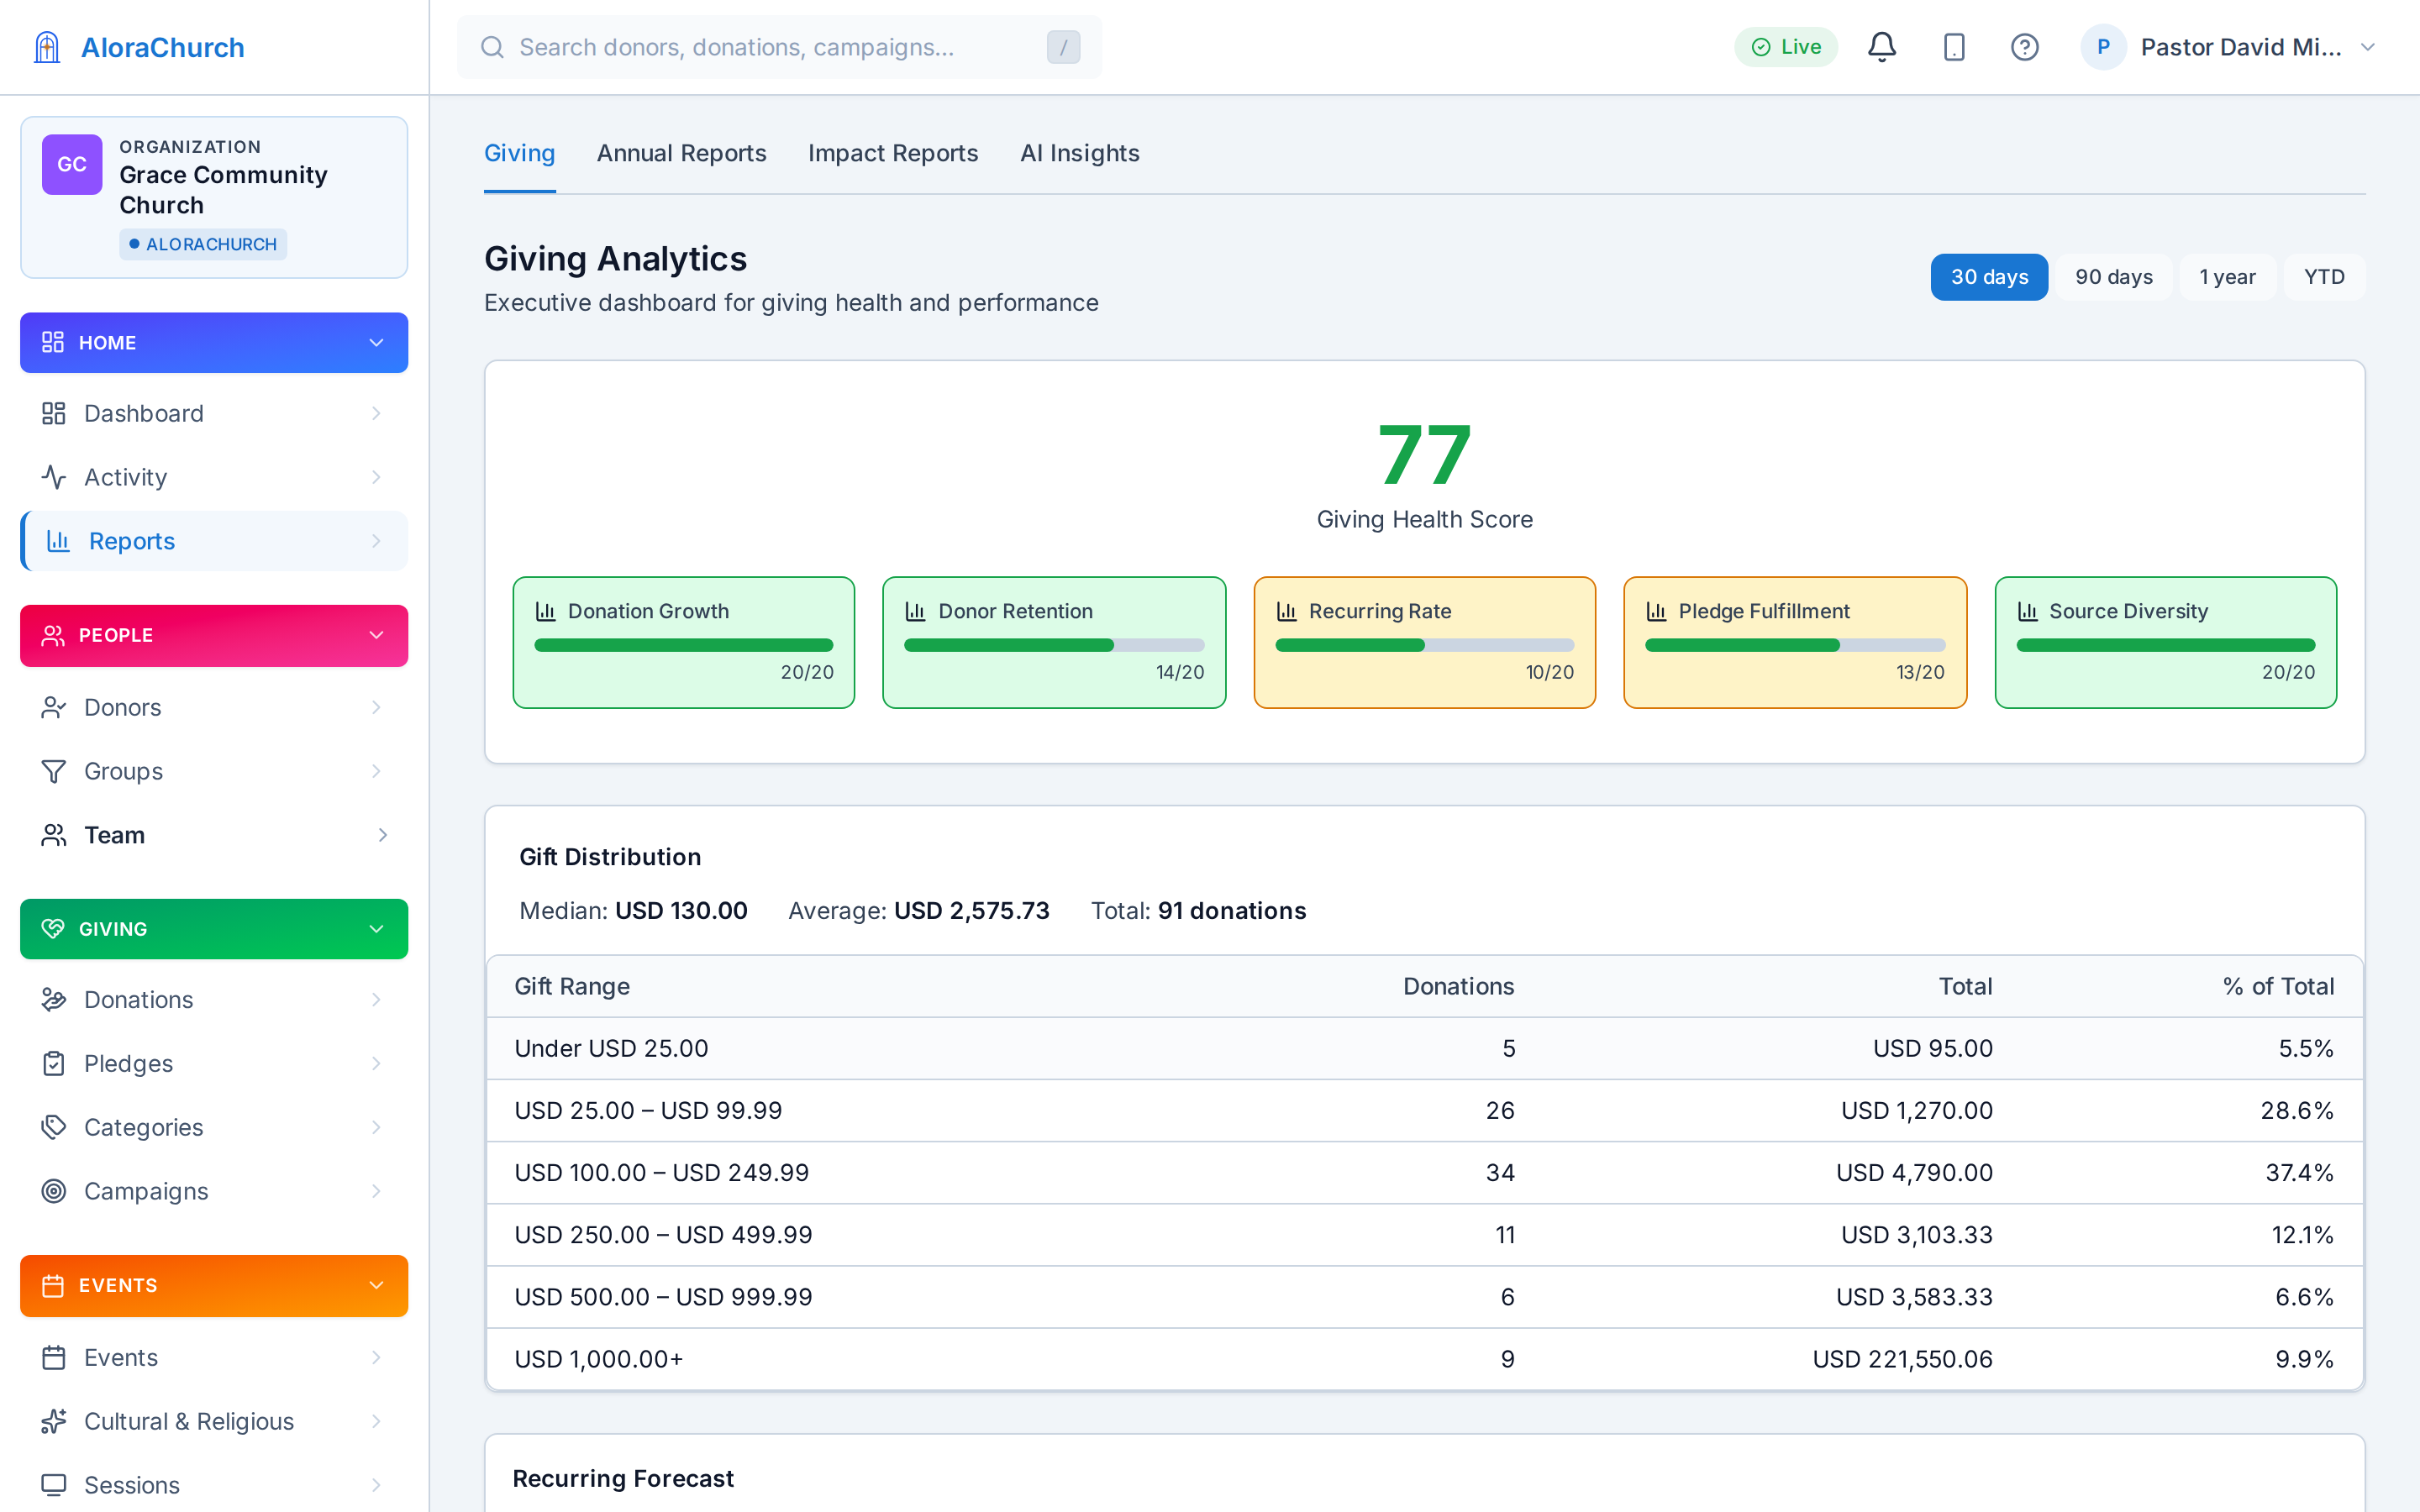Click the Pledge Fulfillment progress bar
This screenshot has width=2420, height=1512.
[1795, 645]
